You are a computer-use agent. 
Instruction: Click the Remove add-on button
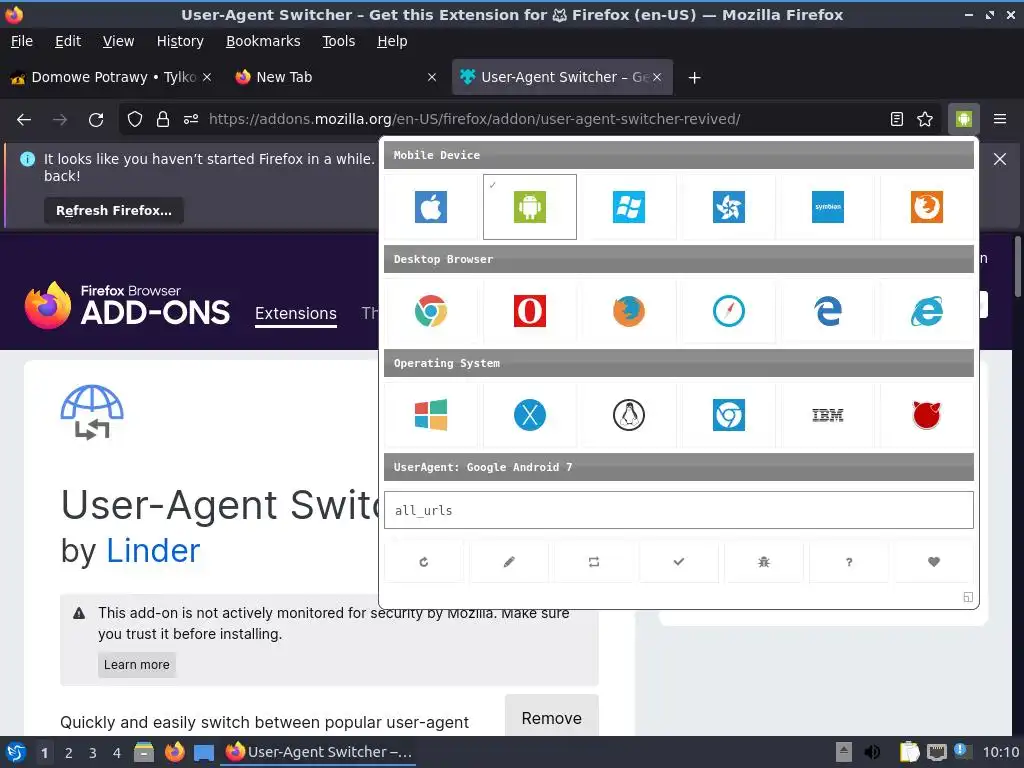click(x=552, y=718)
